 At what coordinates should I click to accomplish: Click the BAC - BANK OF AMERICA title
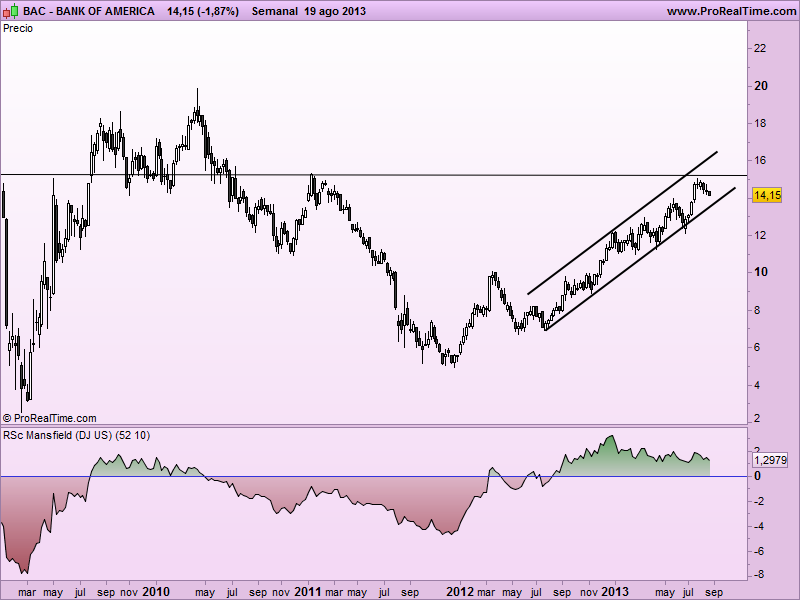coord(89,11)
